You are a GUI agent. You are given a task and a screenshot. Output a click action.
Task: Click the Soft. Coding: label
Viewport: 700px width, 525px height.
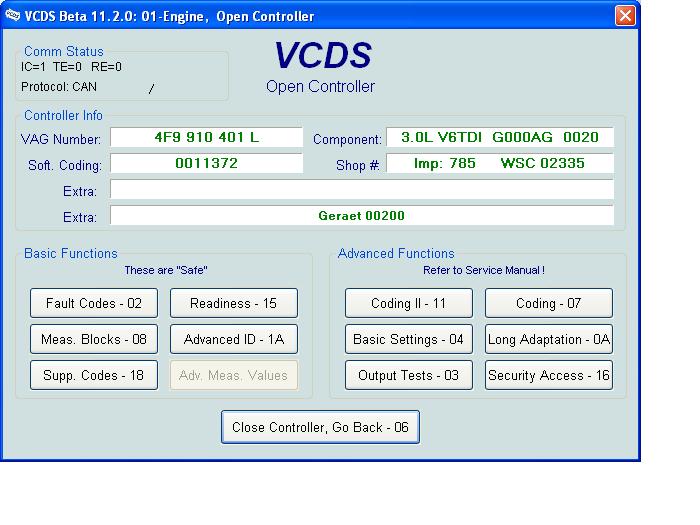(x=65, y=165)
